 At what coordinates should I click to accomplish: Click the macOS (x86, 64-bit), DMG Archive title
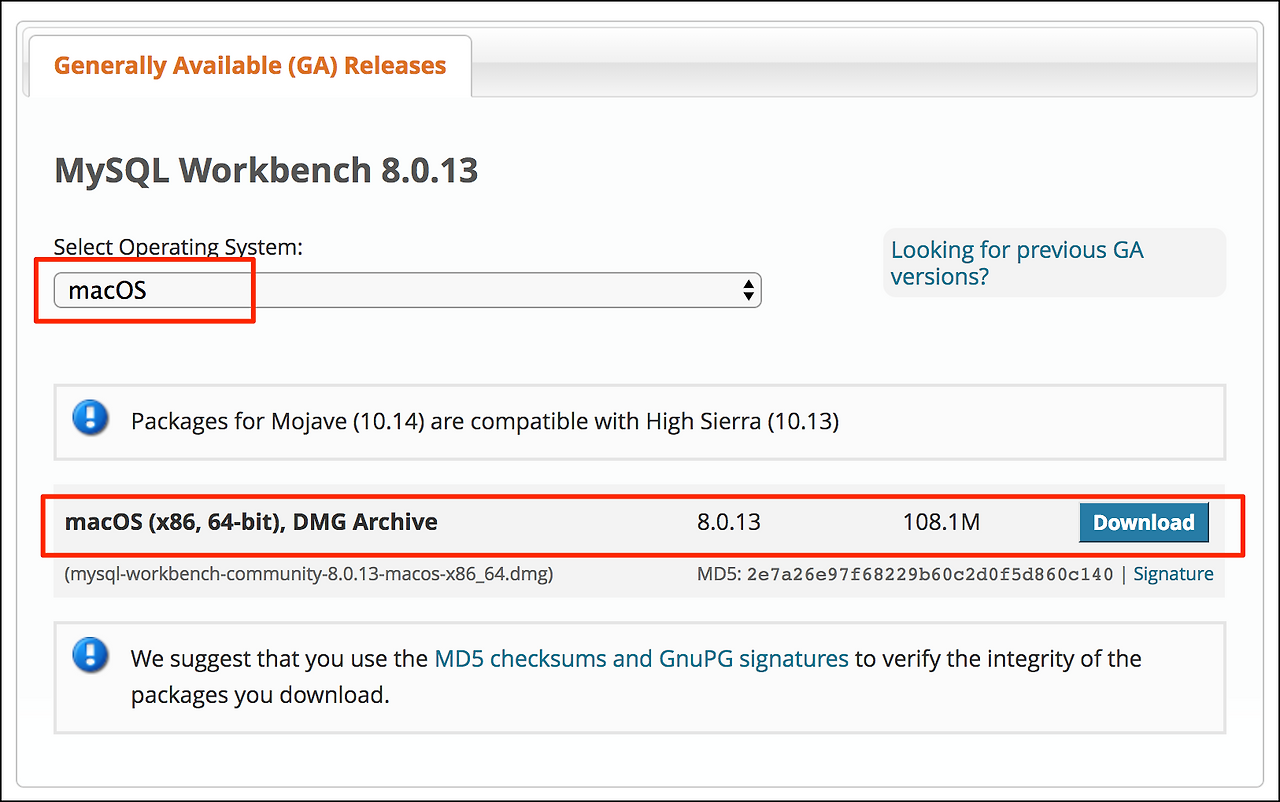251,522
